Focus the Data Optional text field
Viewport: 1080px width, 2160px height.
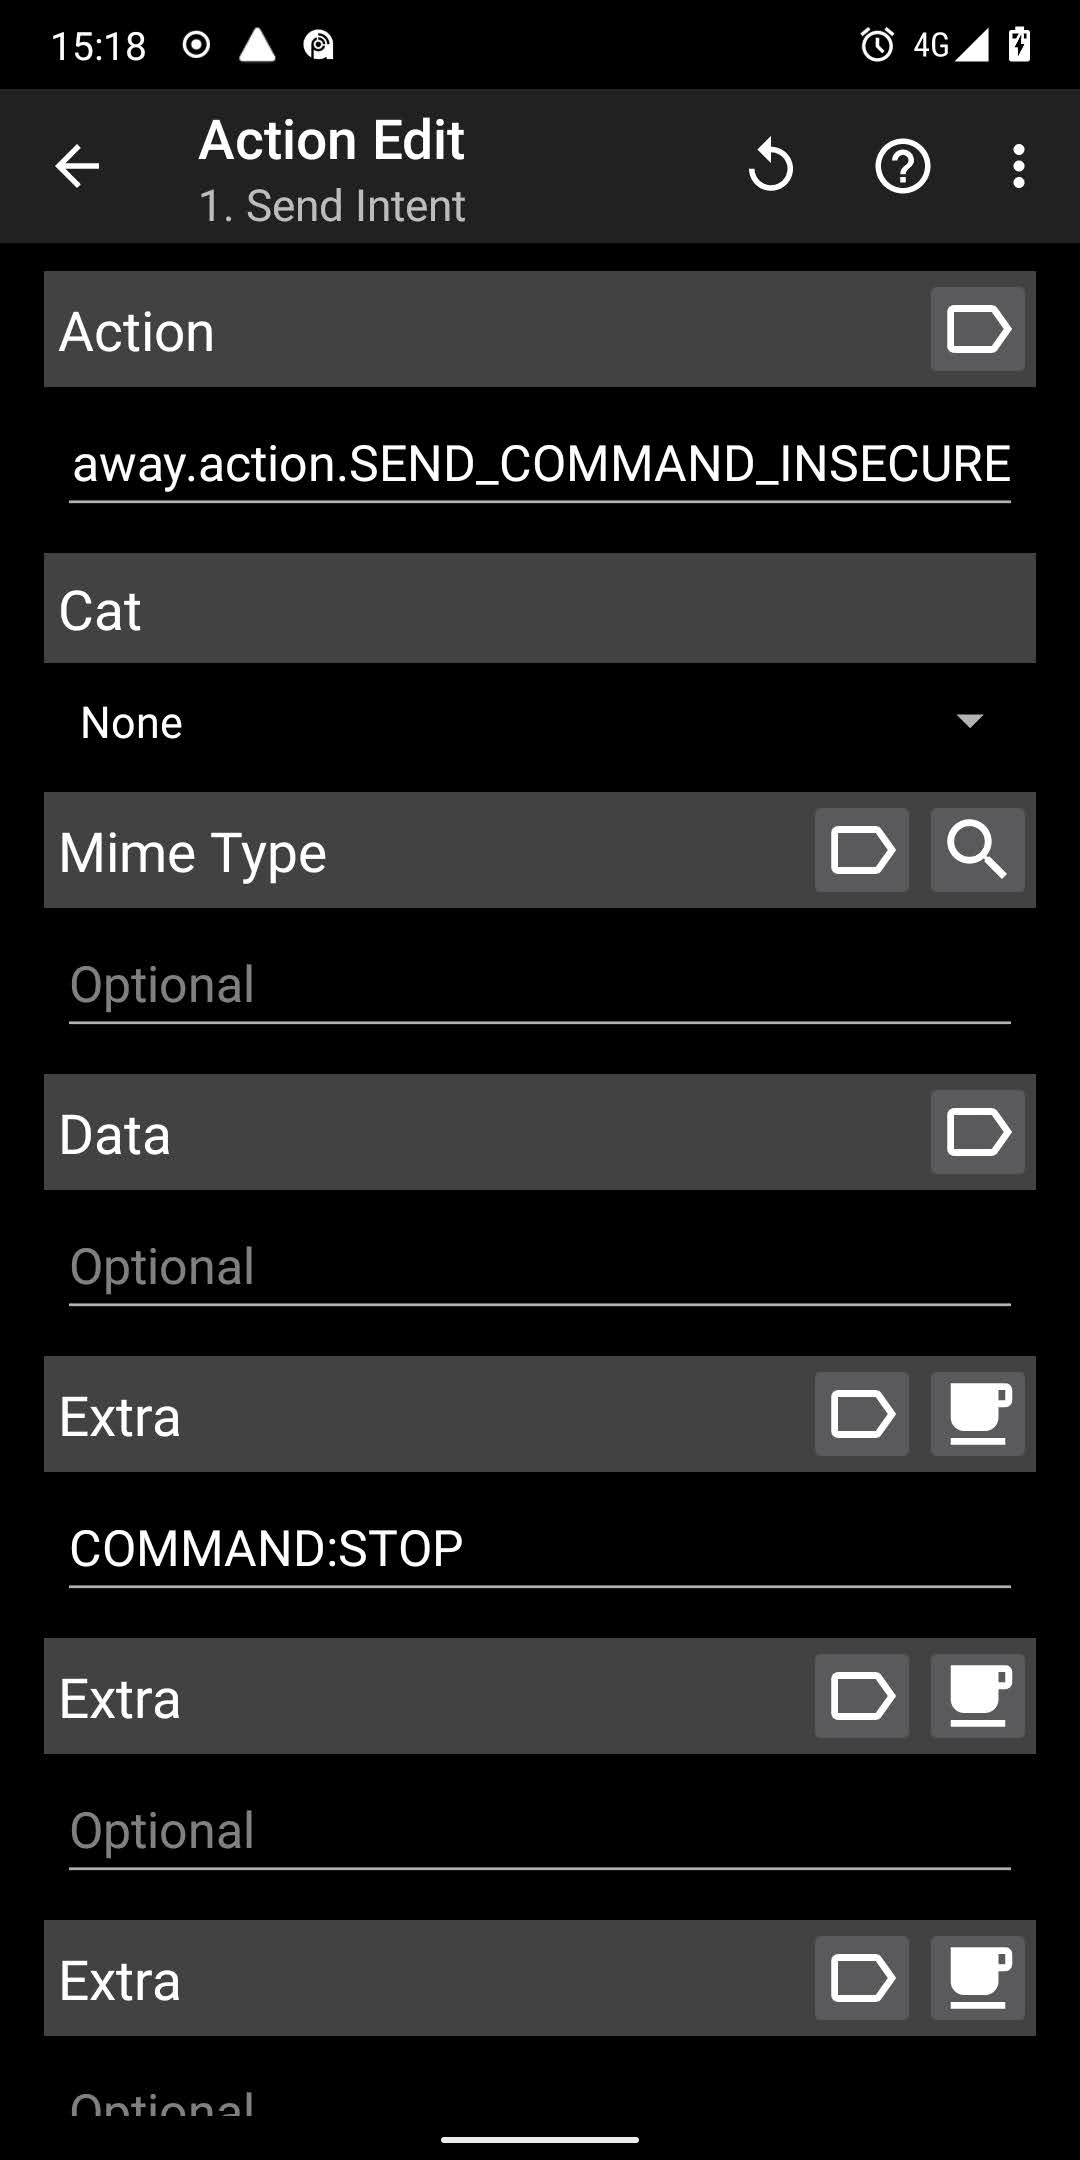(x=540, y=1268)
